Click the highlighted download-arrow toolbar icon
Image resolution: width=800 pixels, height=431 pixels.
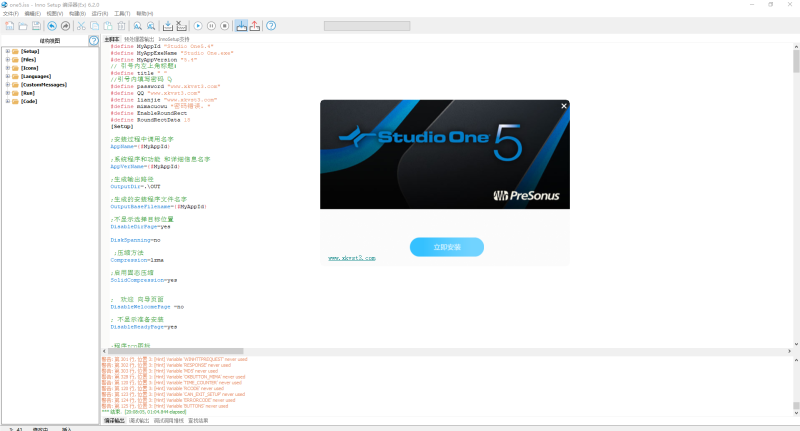241,26
